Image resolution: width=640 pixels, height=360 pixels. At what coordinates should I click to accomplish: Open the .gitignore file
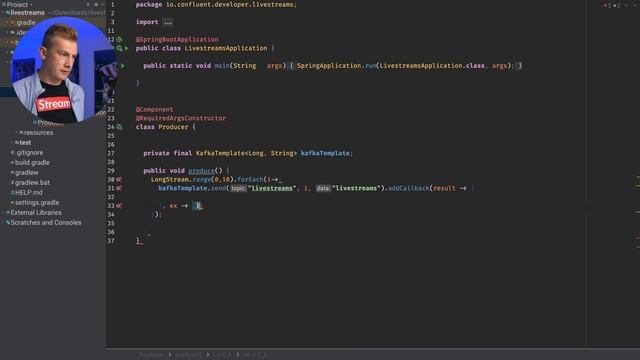29,153
